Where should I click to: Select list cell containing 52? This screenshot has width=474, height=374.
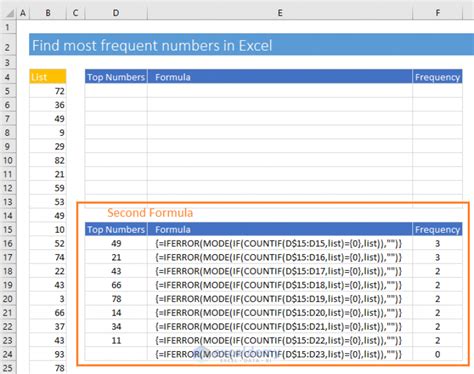pyautogui.click(x=48, y=243)
